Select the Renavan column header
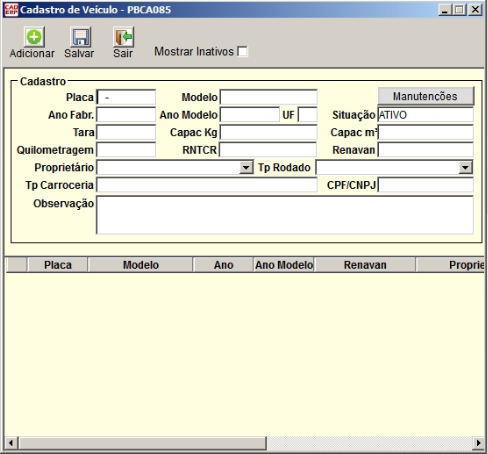 [365, 265]
